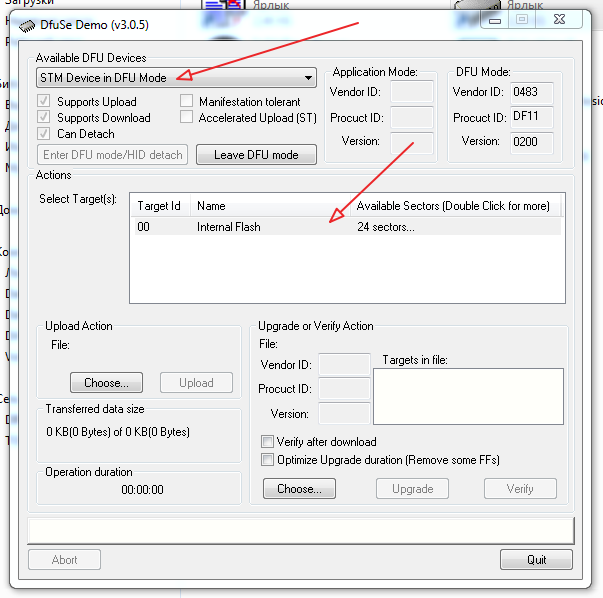Click file Vendor ID field in Upgrade group

pos(344,364)
